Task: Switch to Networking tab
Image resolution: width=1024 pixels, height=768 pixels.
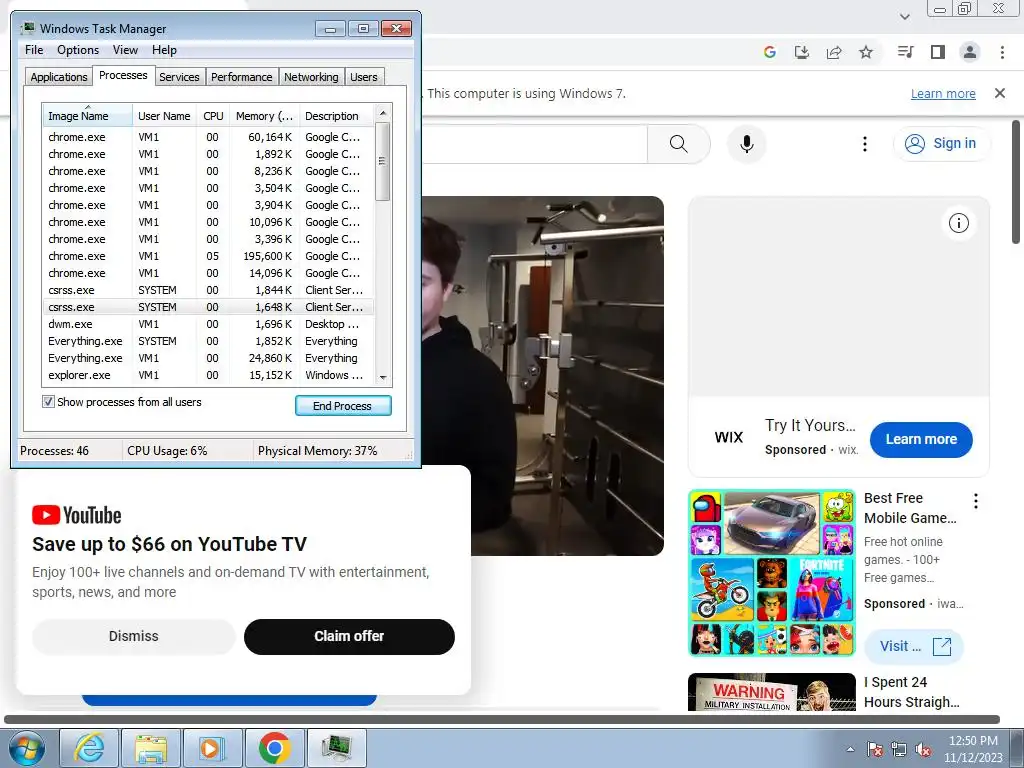Action: 312,77
